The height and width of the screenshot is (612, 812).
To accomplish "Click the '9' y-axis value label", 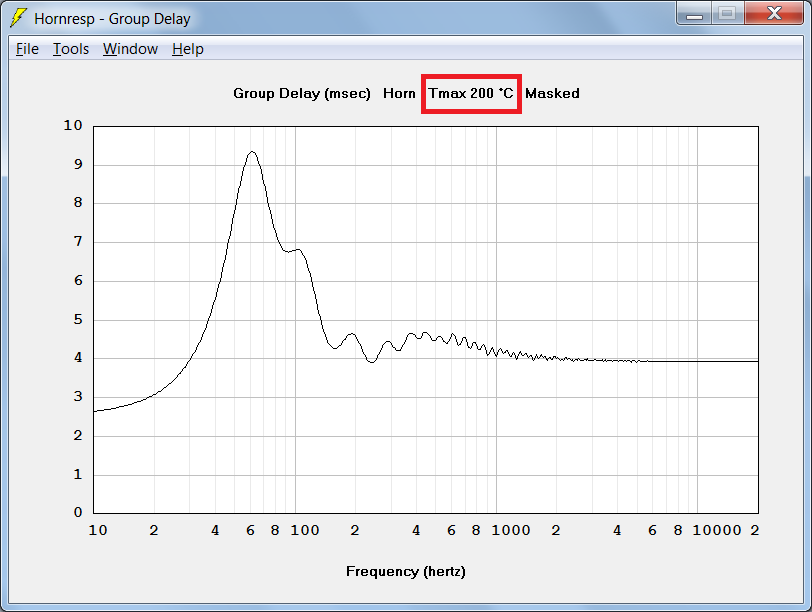I will (x=78, y=165).
